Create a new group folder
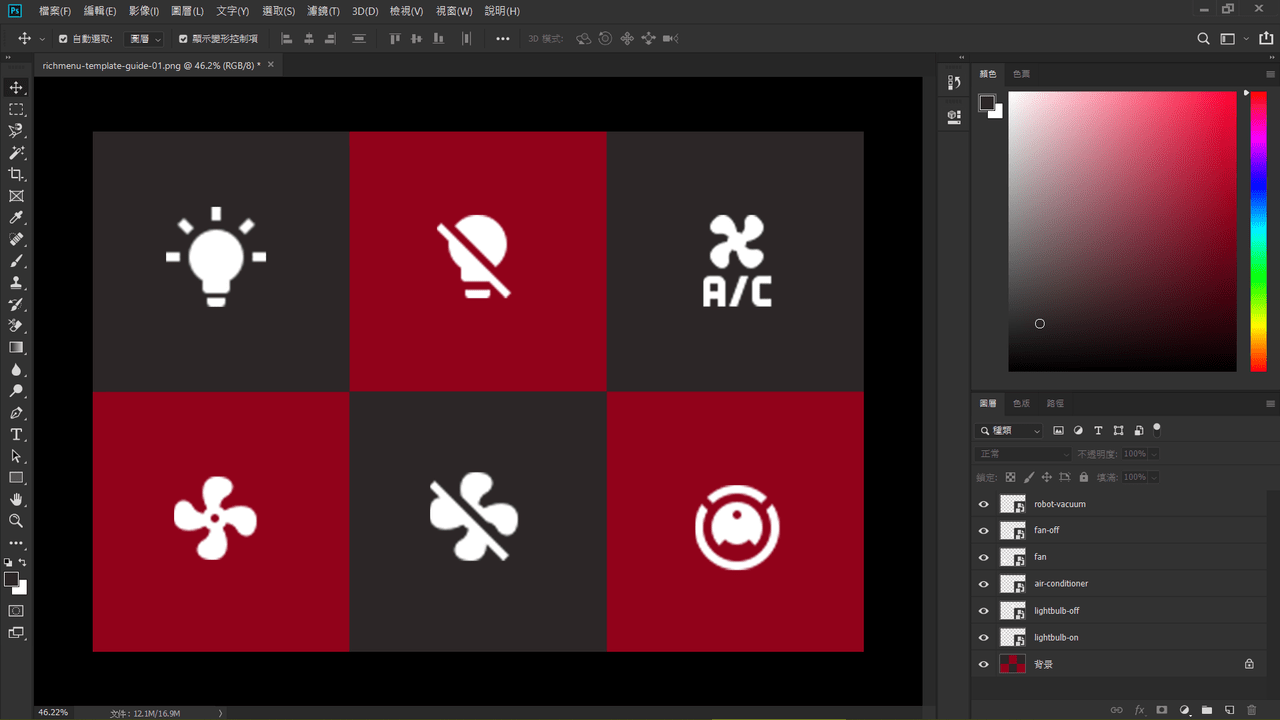Viewport: 1280px width, 720px height. tap(1207, 710)
